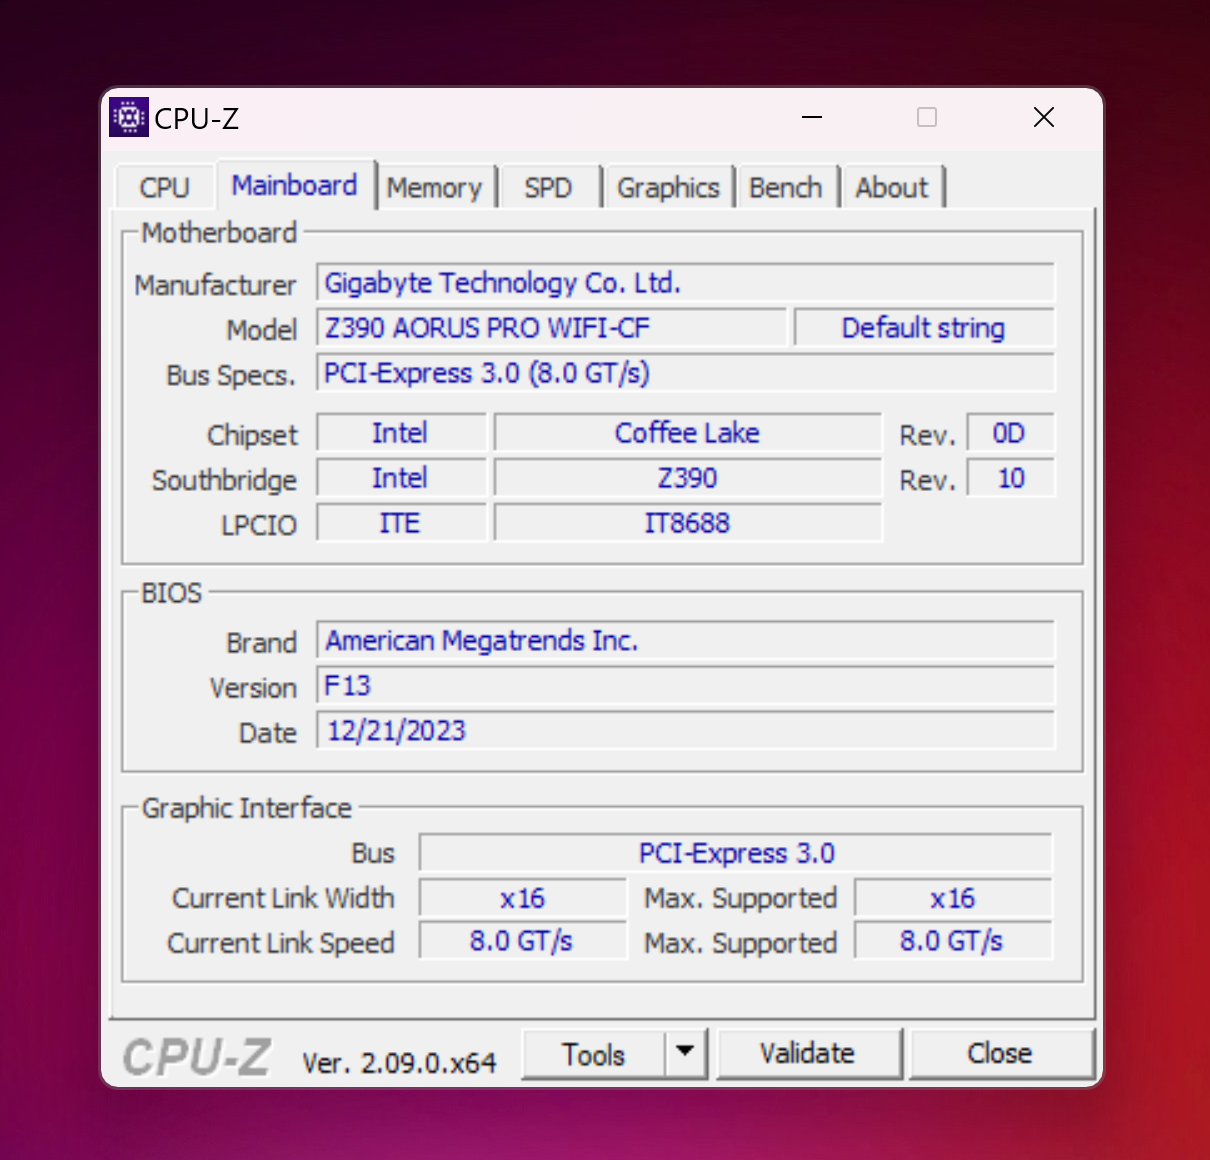Expand the Tools dropdown arrow
Viewport: 1210px width, 1160px height.
pos(686,1052)
